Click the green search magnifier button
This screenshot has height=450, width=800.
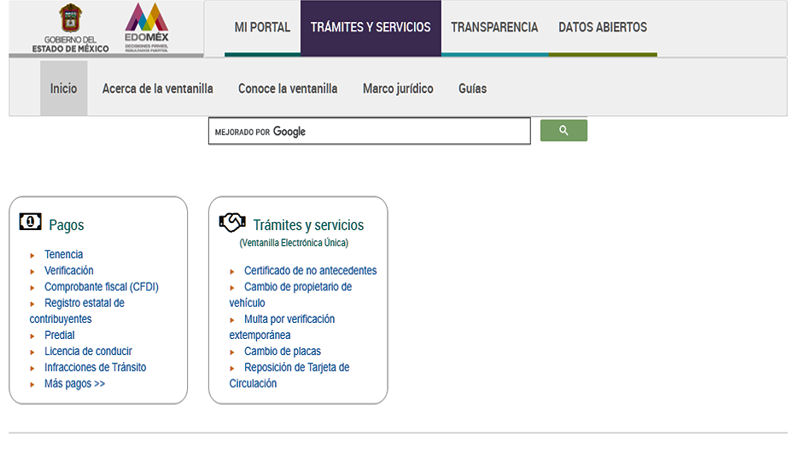[x=564, y=131]
